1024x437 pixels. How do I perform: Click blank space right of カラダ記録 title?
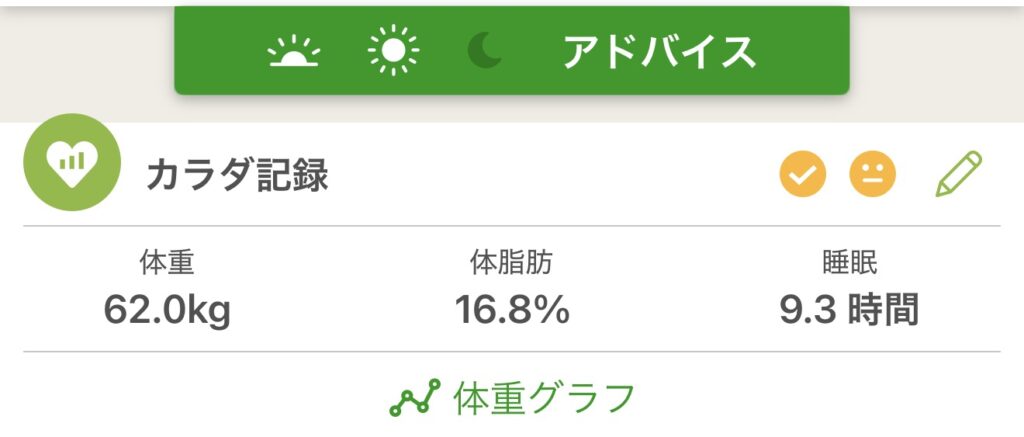pos(550,177)
